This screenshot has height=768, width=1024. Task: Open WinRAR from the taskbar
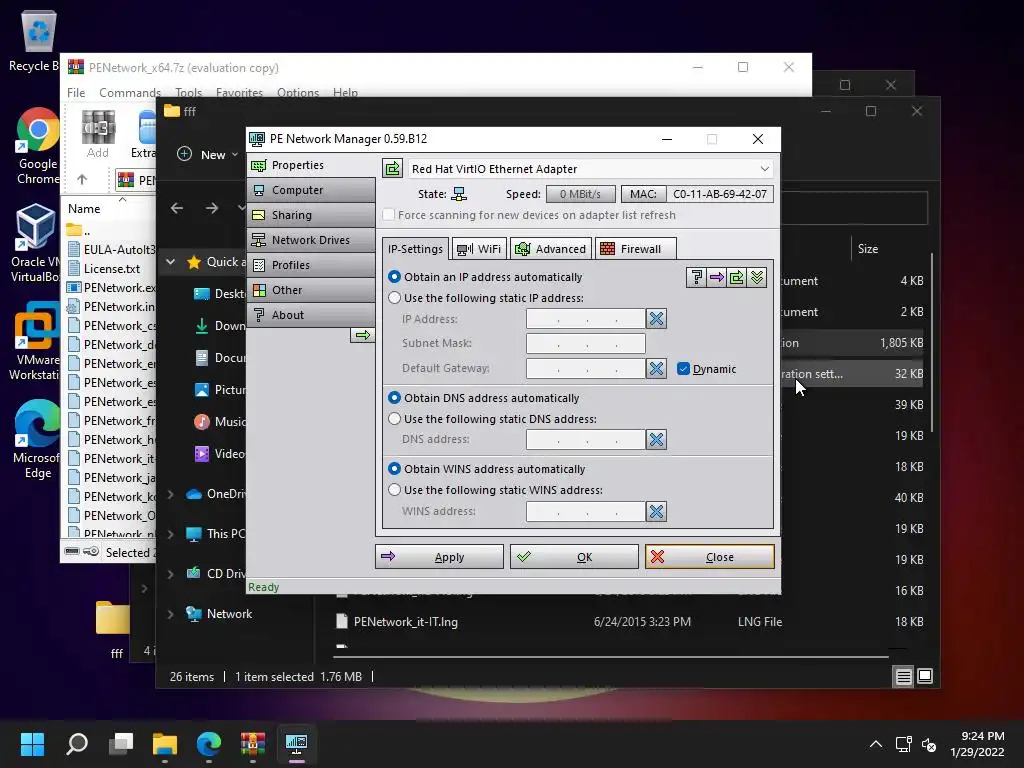pos(253,743)
